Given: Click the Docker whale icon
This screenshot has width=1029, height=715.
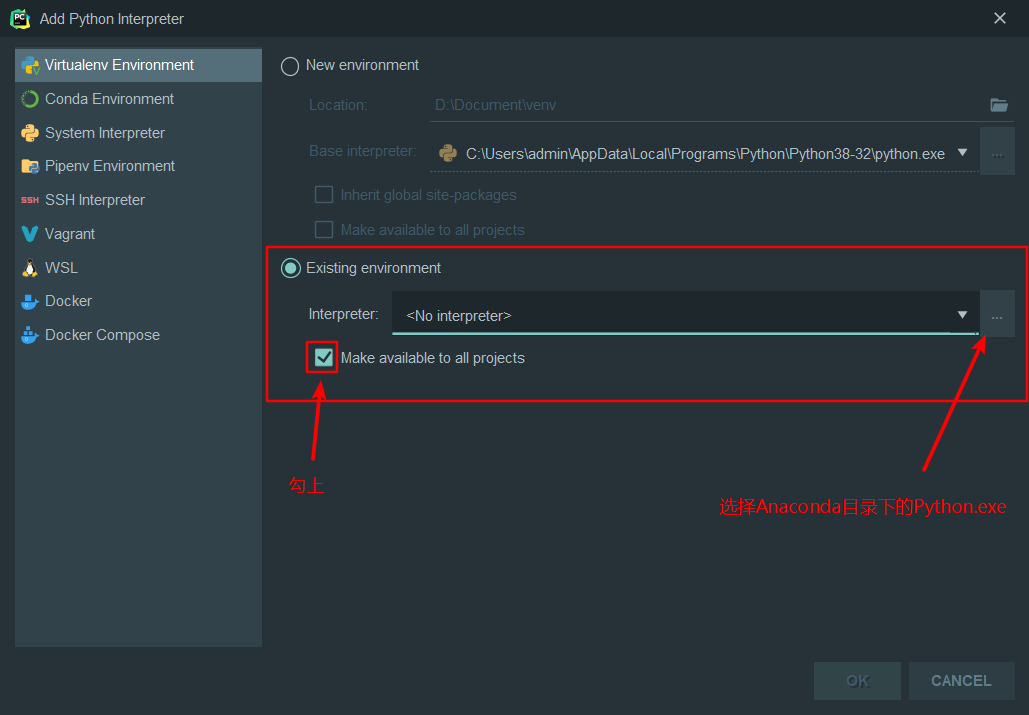Looking at the screenshot, I should pos(30,301).
